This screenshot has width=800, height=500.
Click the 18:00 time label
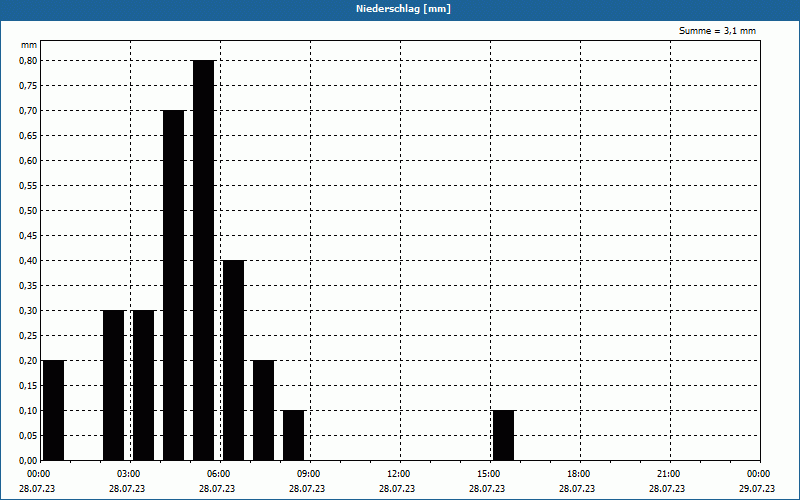point(579,474)
